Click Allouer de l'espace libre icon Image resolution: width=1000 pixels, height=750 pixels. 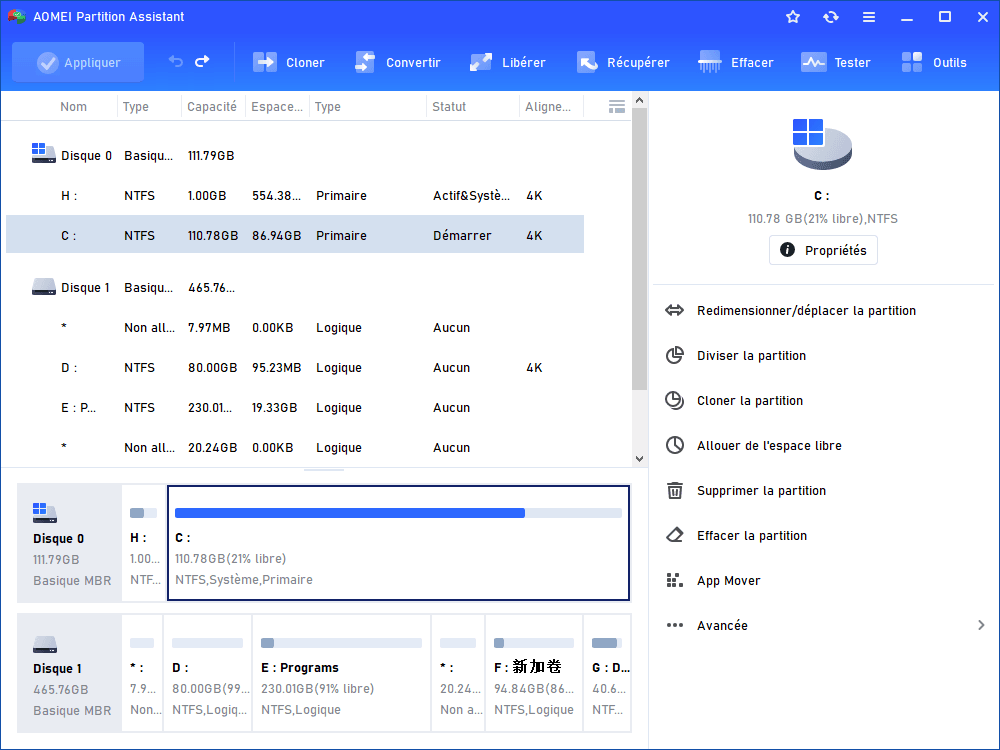pos(675,445)
